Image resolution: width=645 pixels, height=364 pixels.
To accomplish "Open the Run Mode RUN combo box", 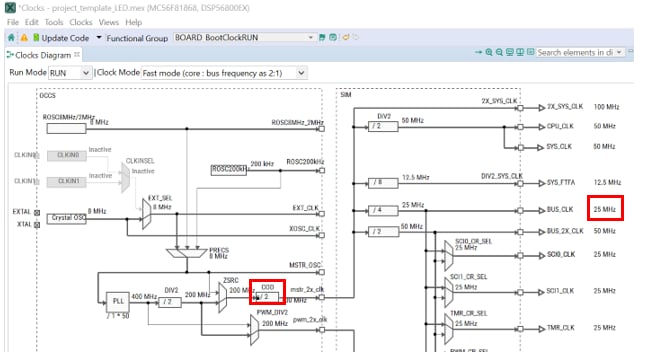I will [x=70, y=73].
